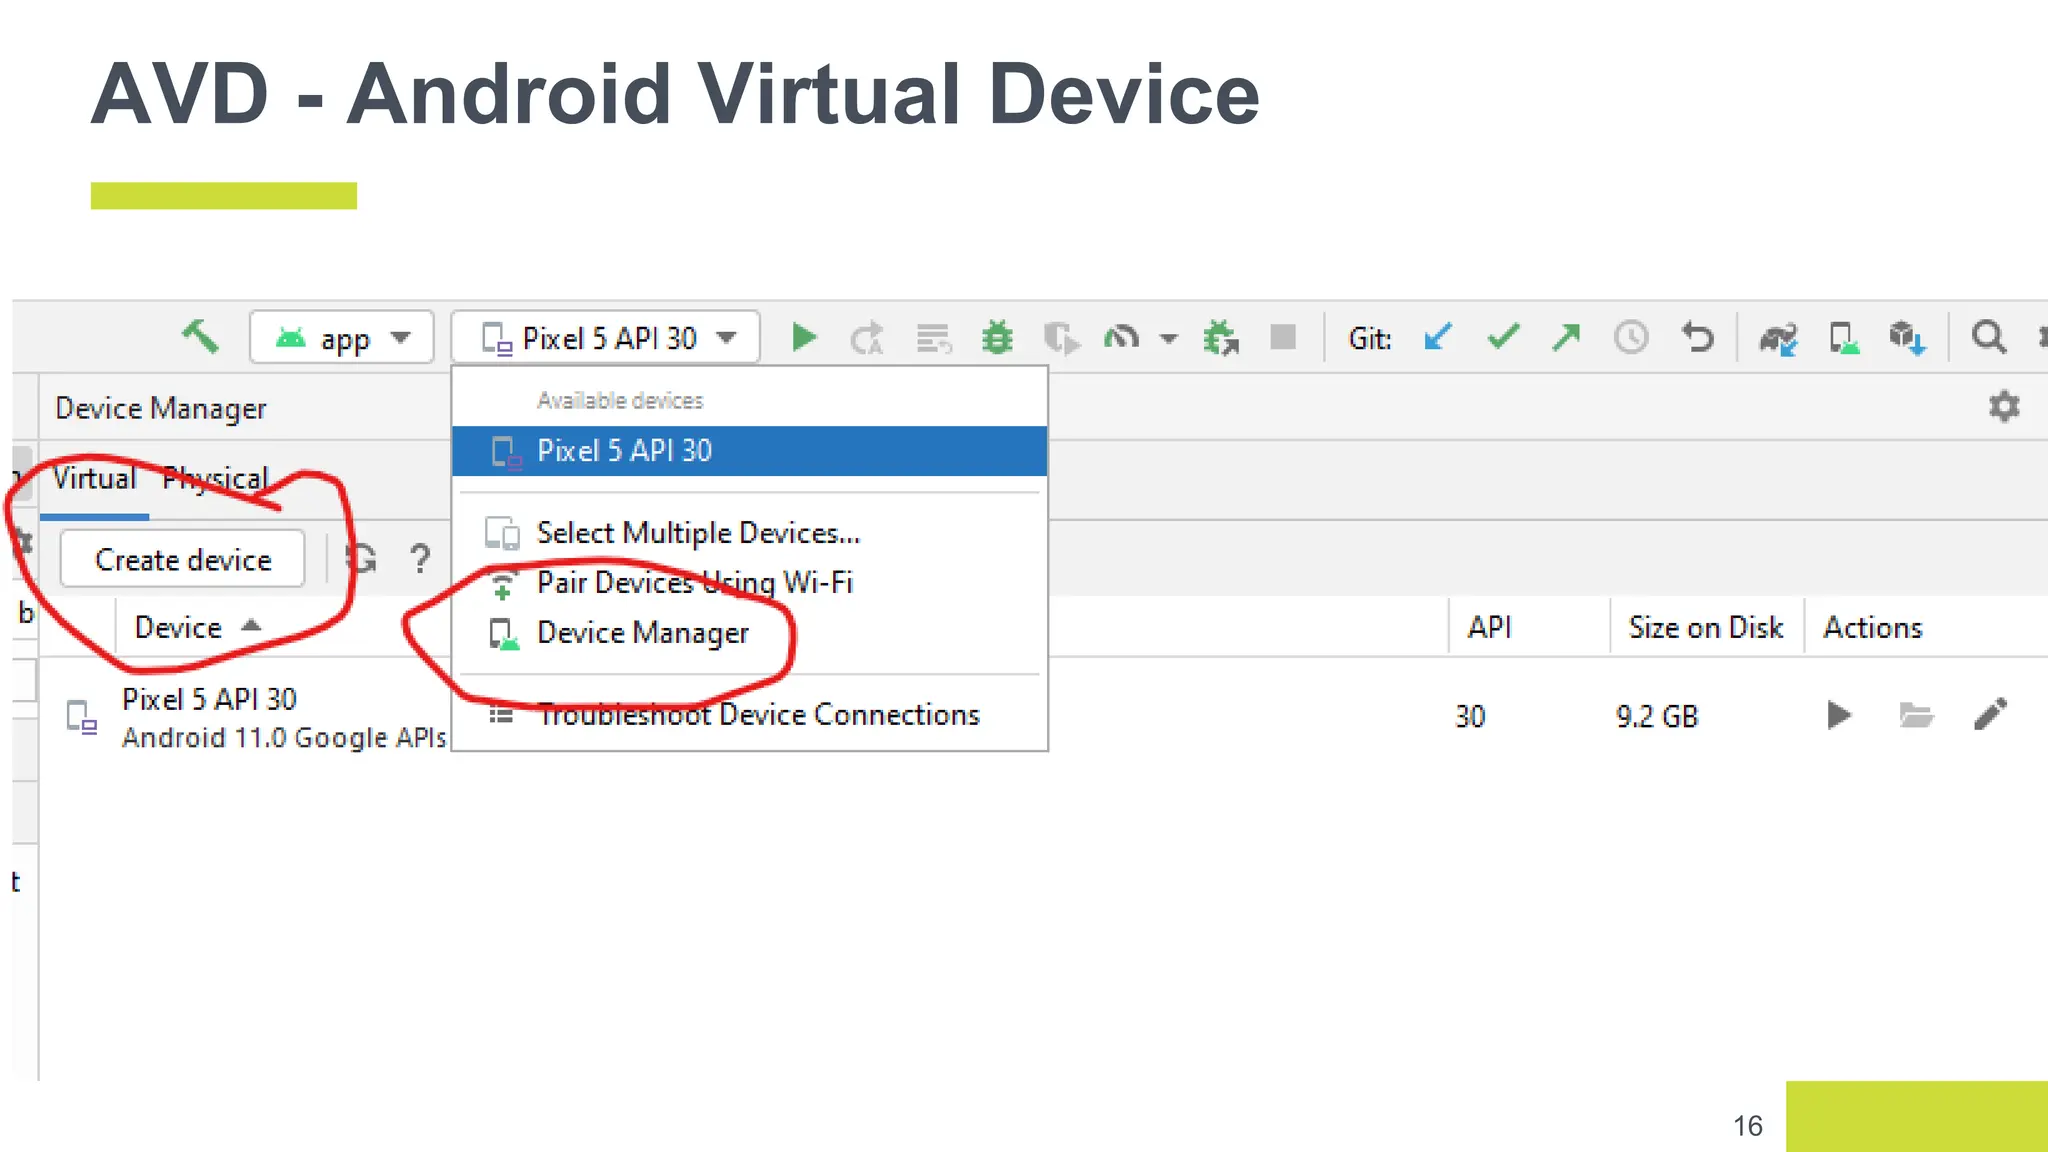Open the app run configuration dropdown
Screen dimensions: 2048x1152
pos(341,338)
